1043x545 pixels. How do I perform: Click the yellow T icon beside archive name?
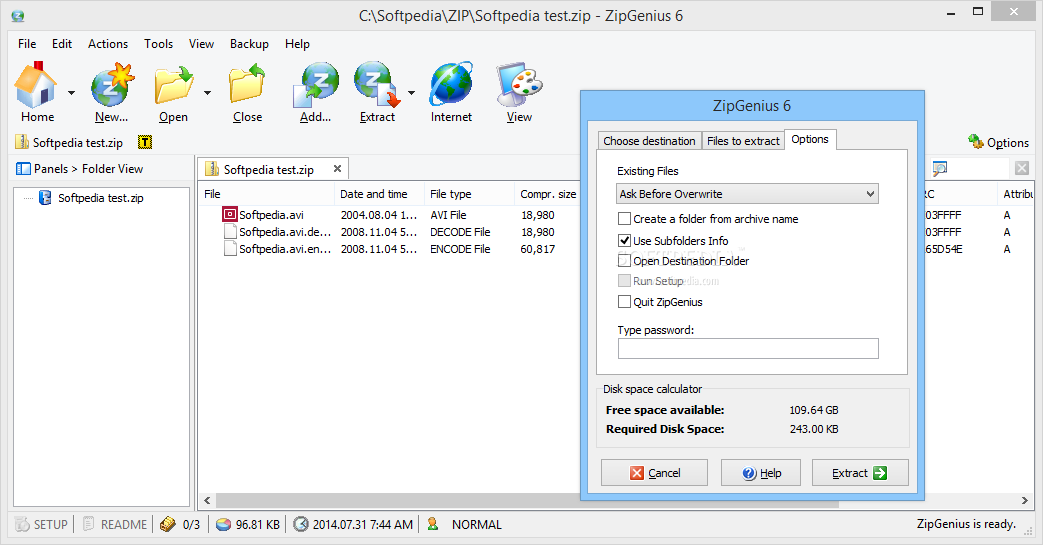tap(145, 142)
